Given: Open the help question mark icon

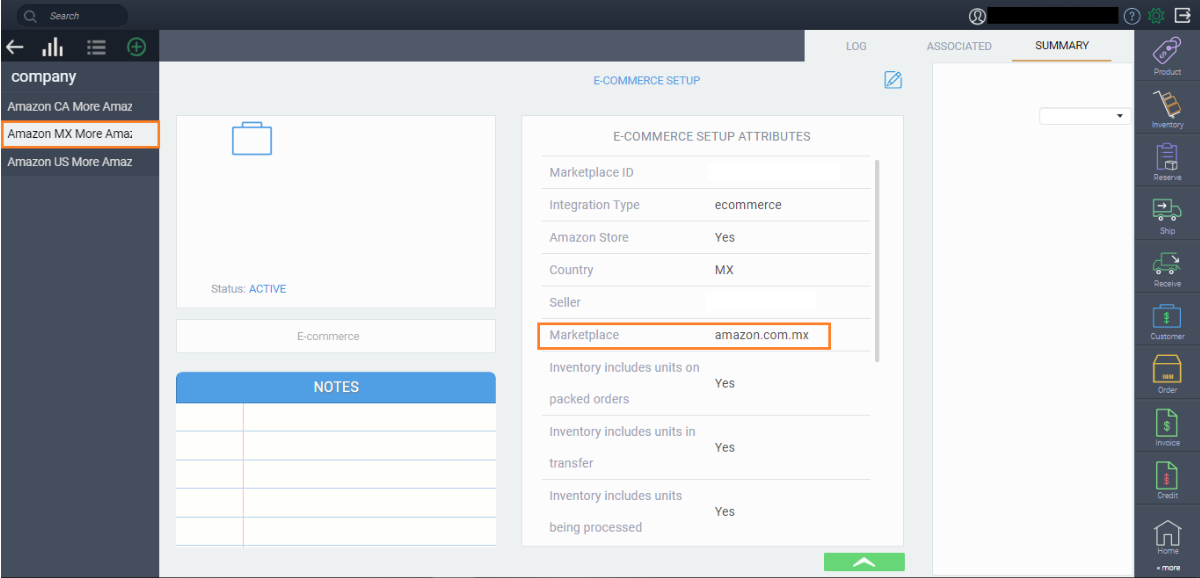Looking at the screenshot, I should (x=1132, y=16).
